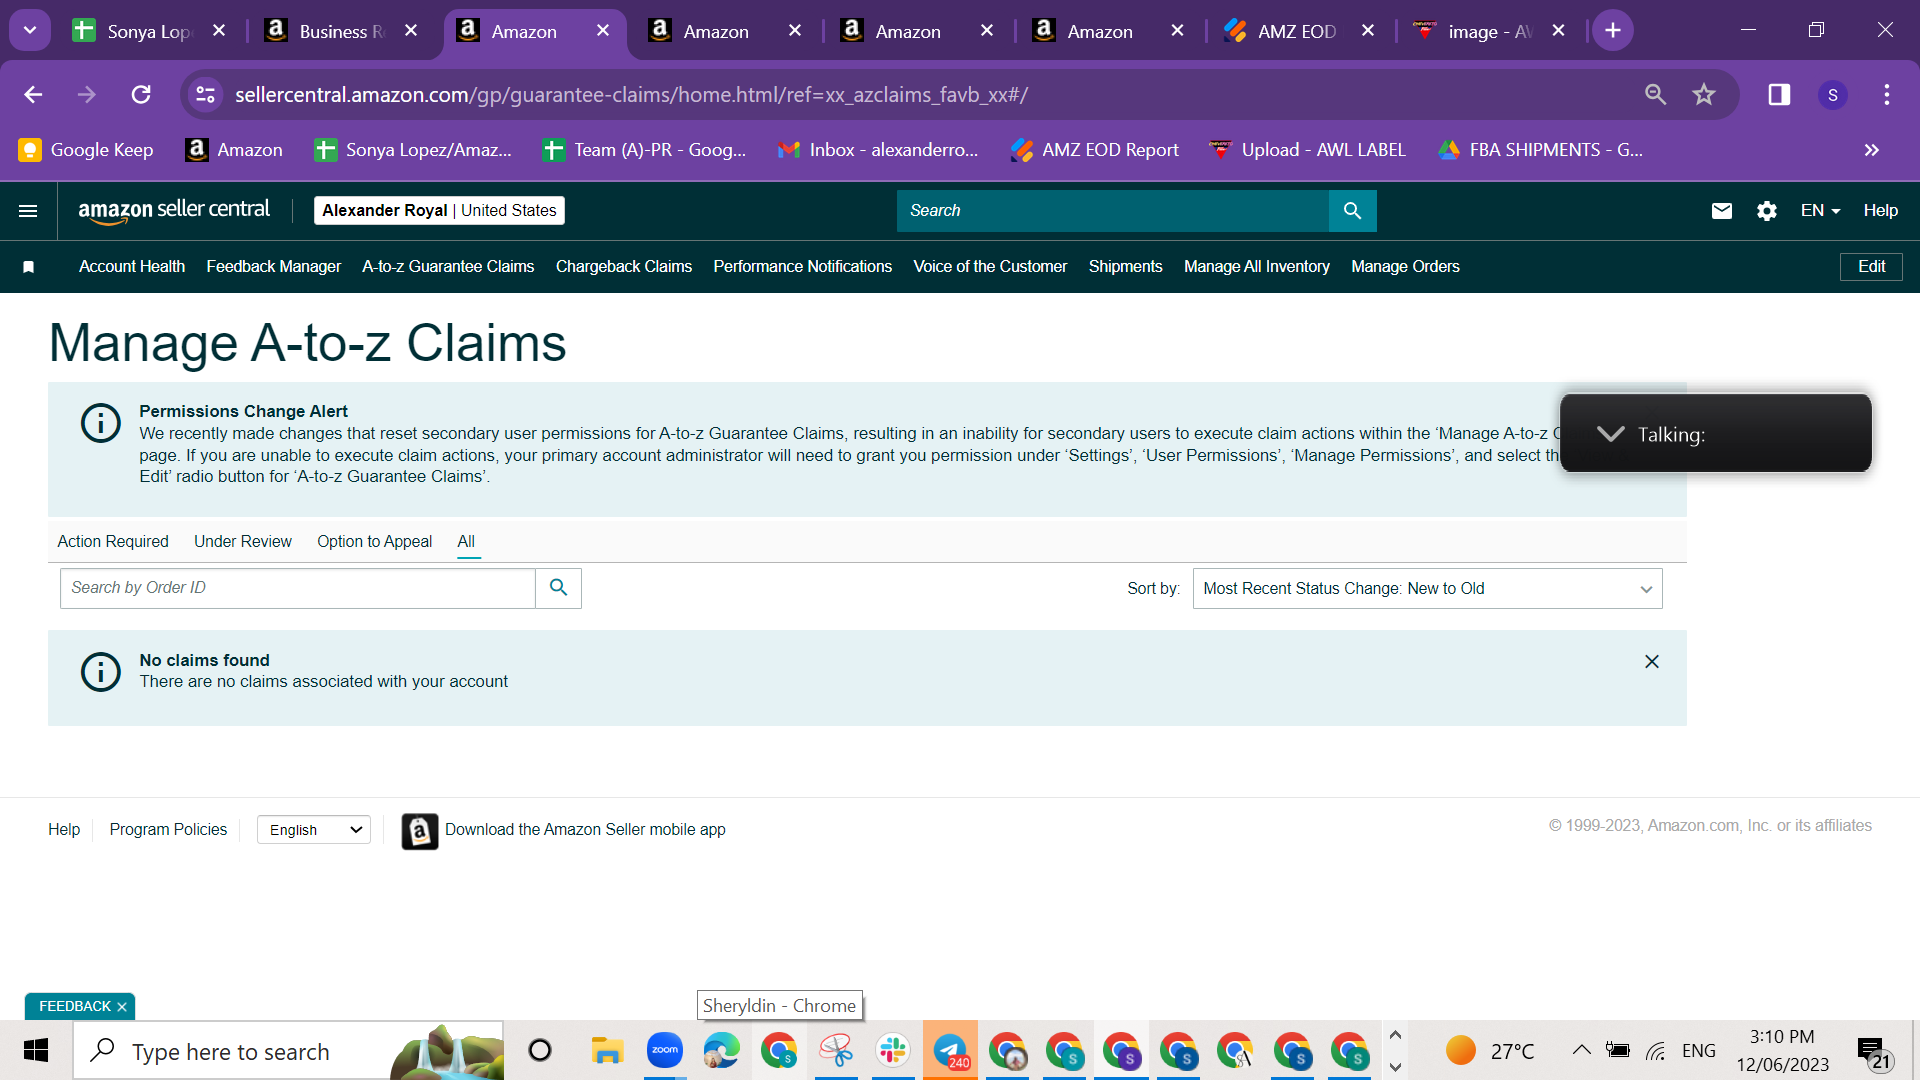Open the Account Health link
This screenshot has width=1920, height=1080.
coord(132,267)
